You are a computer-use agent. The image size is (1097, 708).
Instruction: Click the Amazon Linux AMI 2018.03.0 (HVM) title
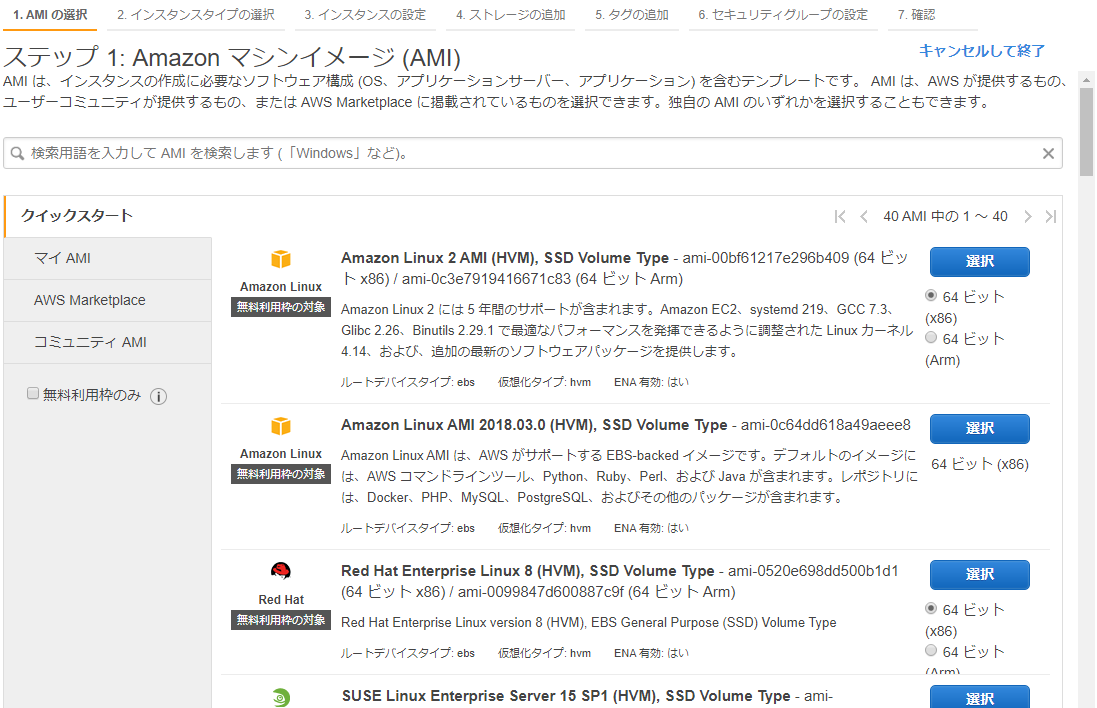tap(534, 425)
